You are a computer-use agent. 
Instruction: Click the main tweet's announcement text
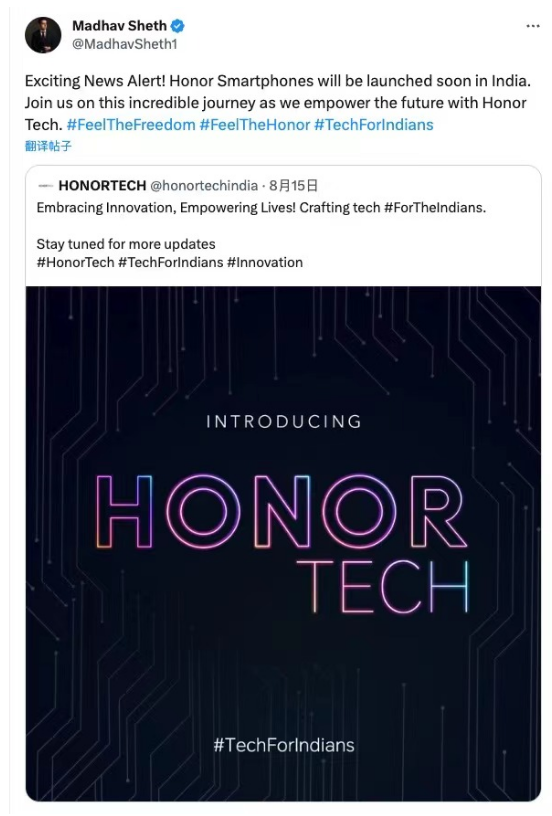278,103
